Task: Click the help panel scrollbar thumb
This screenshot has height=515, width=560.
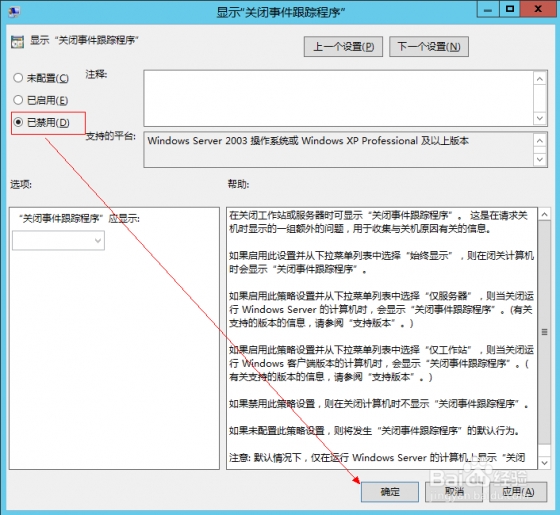Action: pos(544,332)
